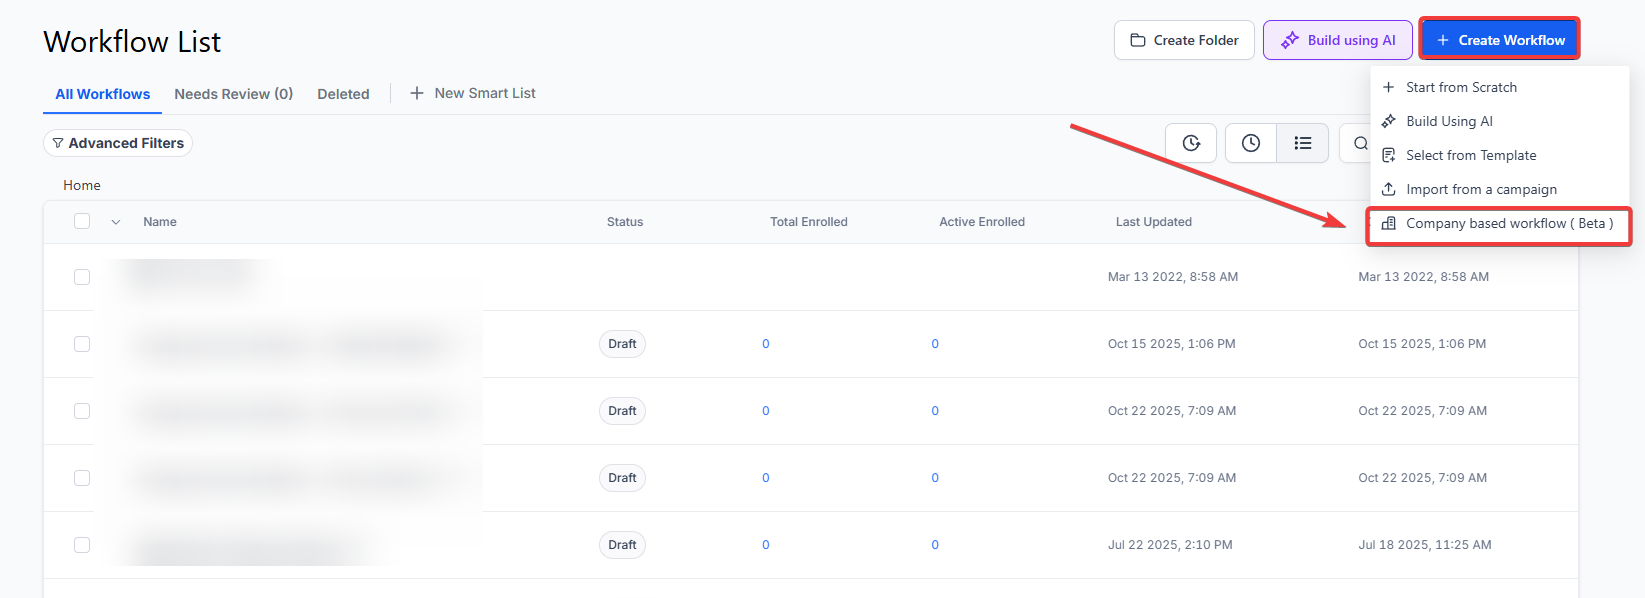Check the box for the Oct 15 2025 workflow

(x=82, y=344)
